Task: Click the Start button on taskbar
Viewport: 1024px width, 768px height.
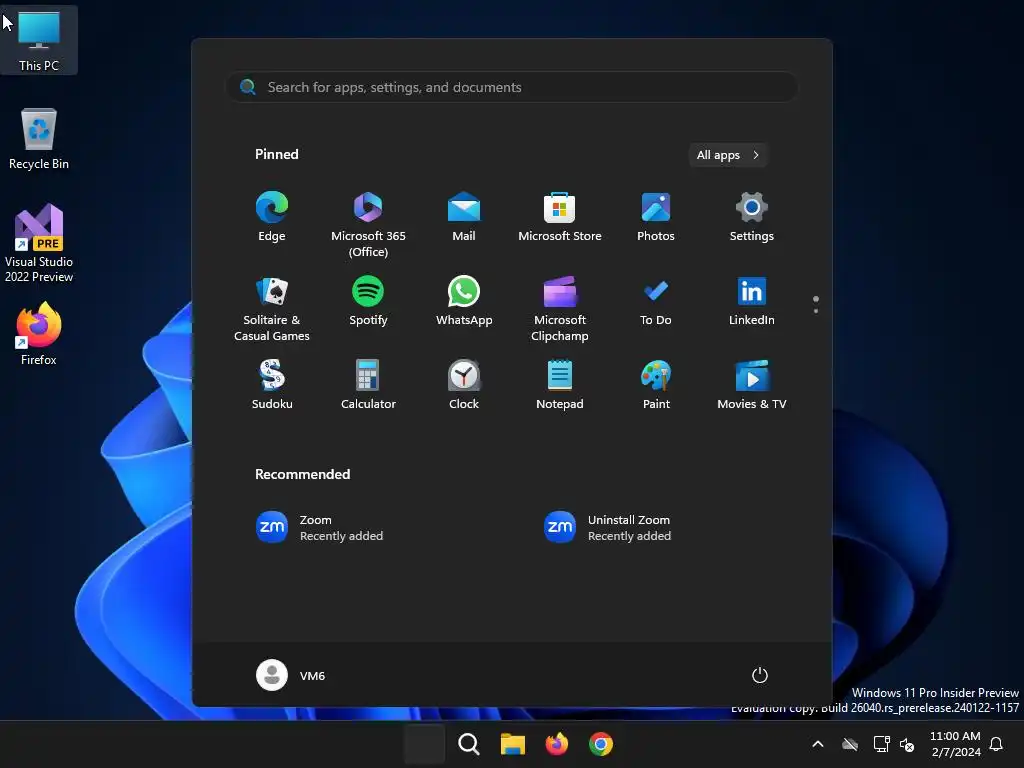Action: 424,744
